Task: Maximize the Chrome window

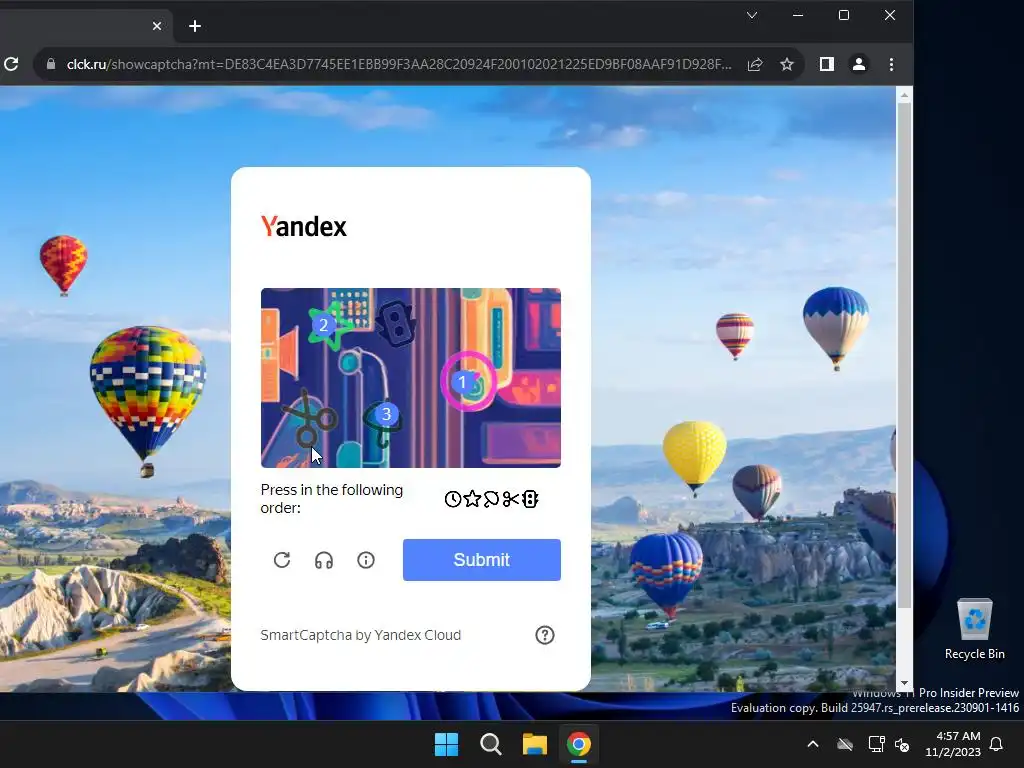Action: pos(844,15)
